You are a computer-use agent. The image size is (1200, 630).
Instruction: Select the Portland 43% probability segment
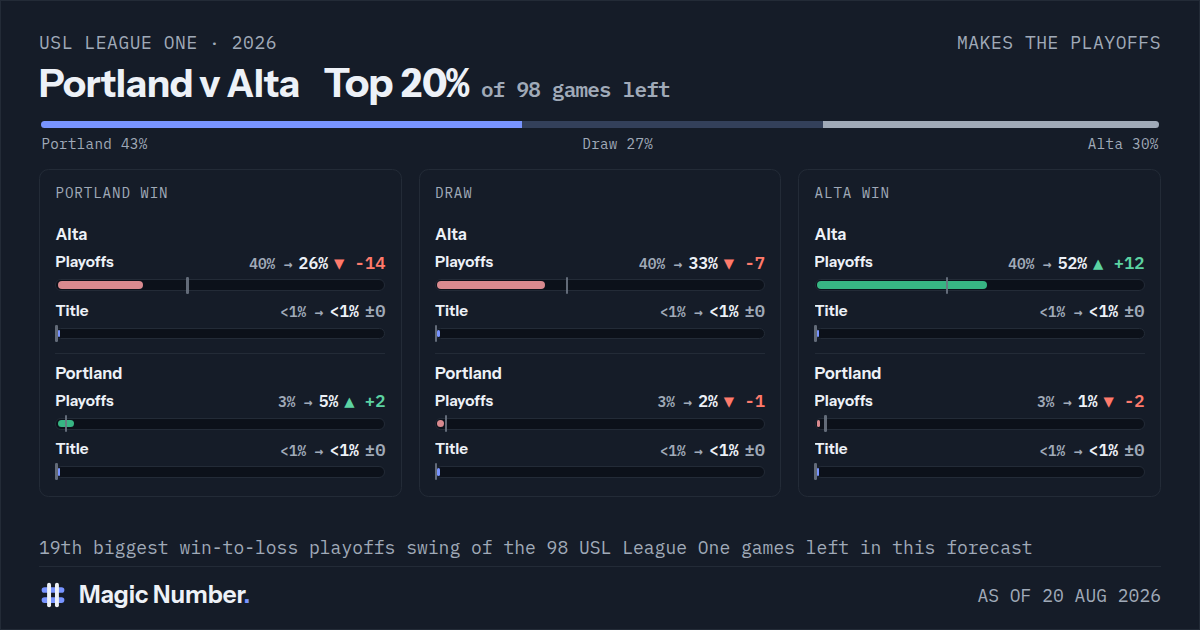[281, 125]
